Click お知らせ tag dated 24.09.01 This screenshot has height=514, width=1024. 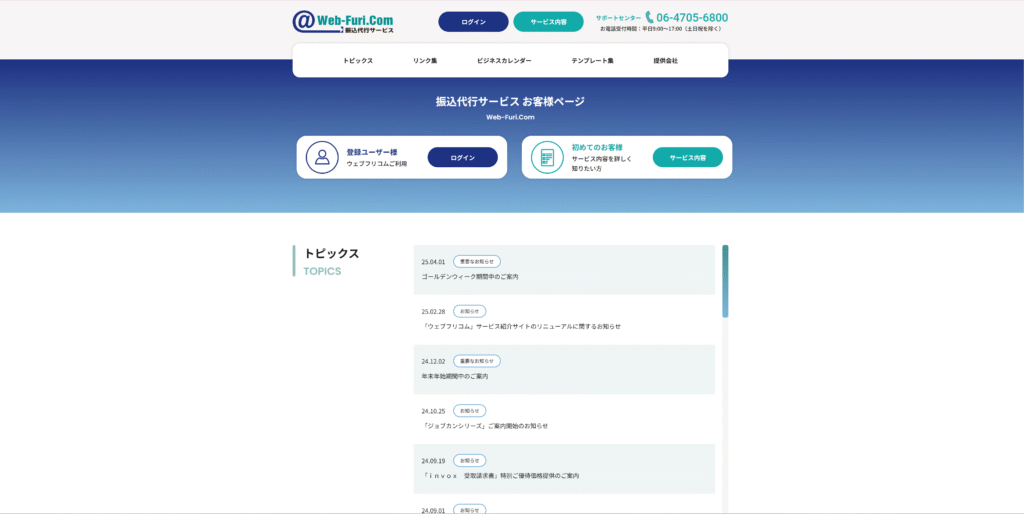coord(470,509)
